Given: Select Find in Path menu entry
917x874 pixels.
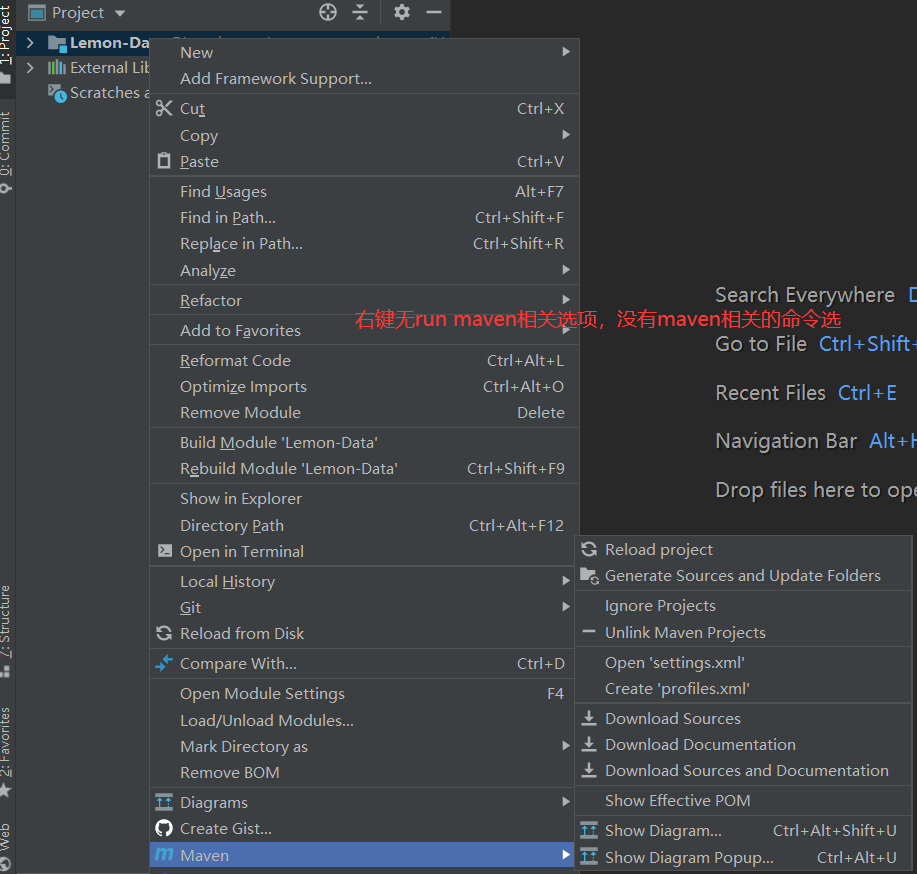Looking at the screenshot, I should [x=228, y=217].
